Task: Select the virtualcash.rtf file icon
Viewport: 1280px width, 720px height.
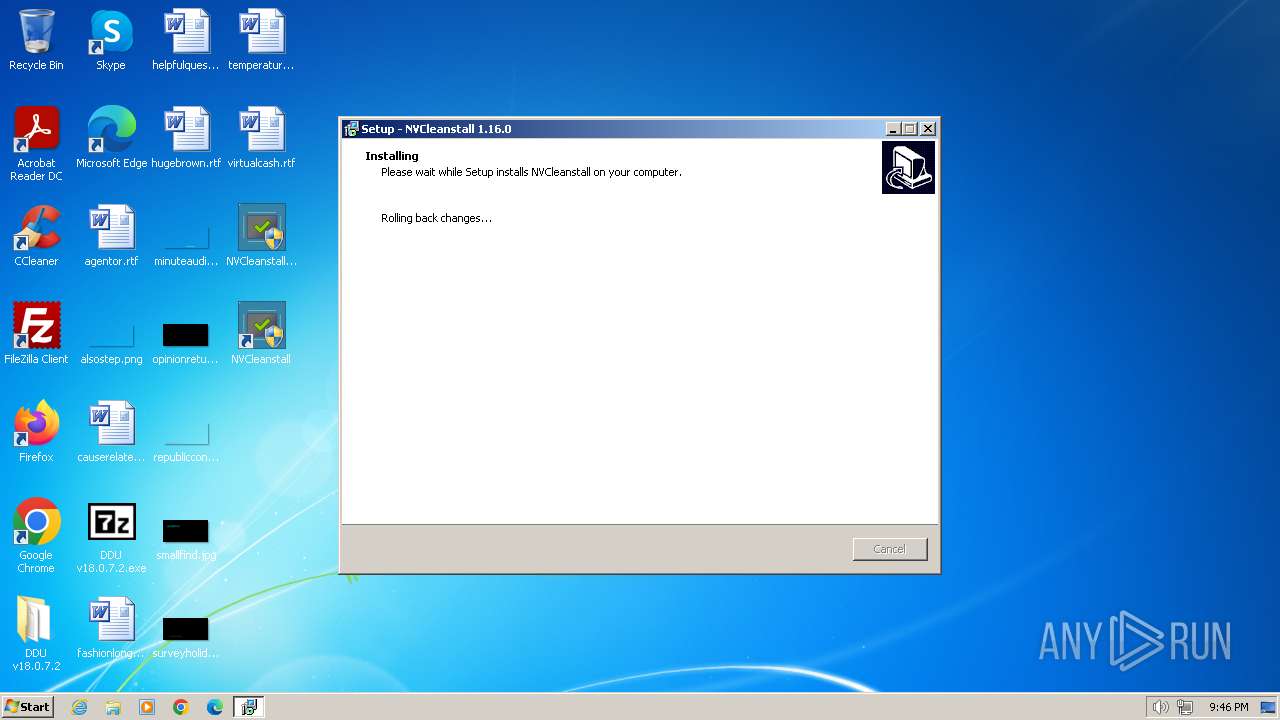Action: (261, 138)
